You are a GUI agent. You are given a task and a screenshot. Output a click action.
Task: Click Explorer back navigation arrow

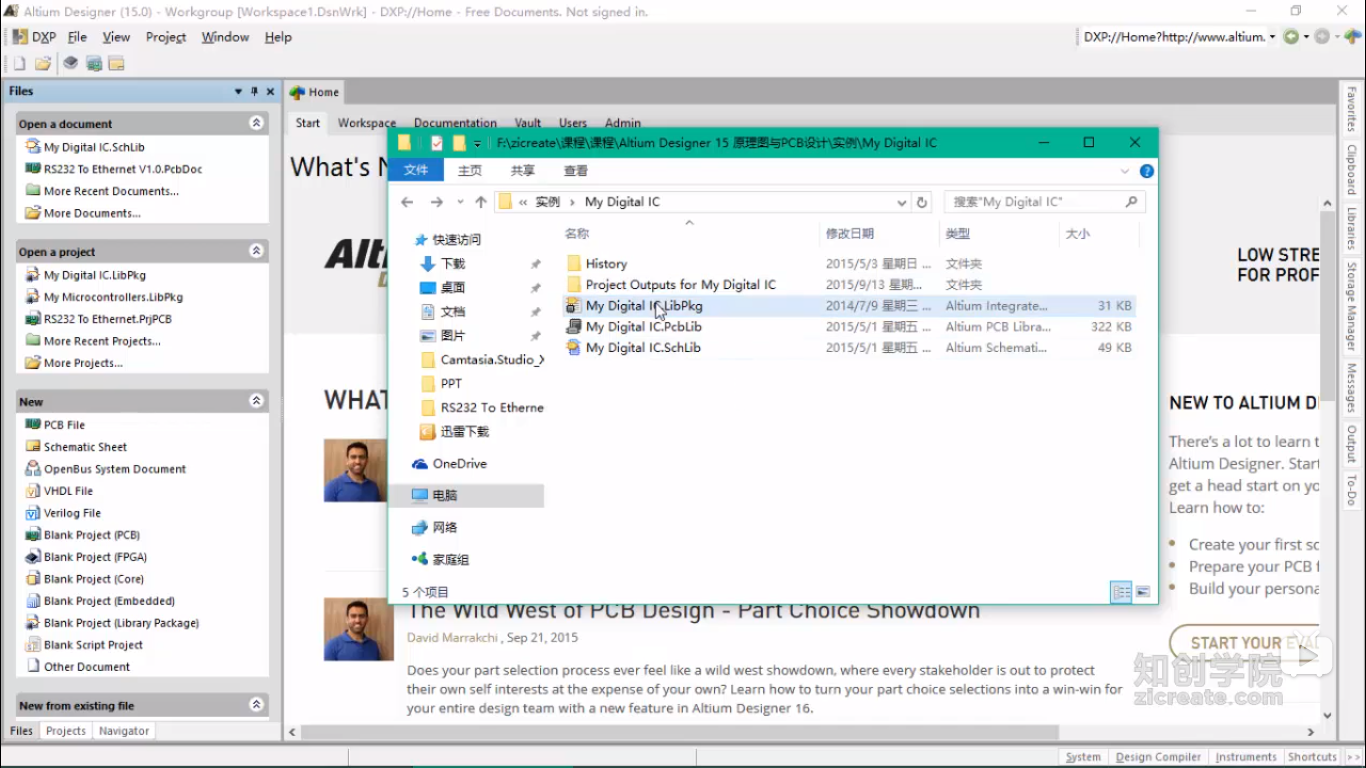(407, 202)
